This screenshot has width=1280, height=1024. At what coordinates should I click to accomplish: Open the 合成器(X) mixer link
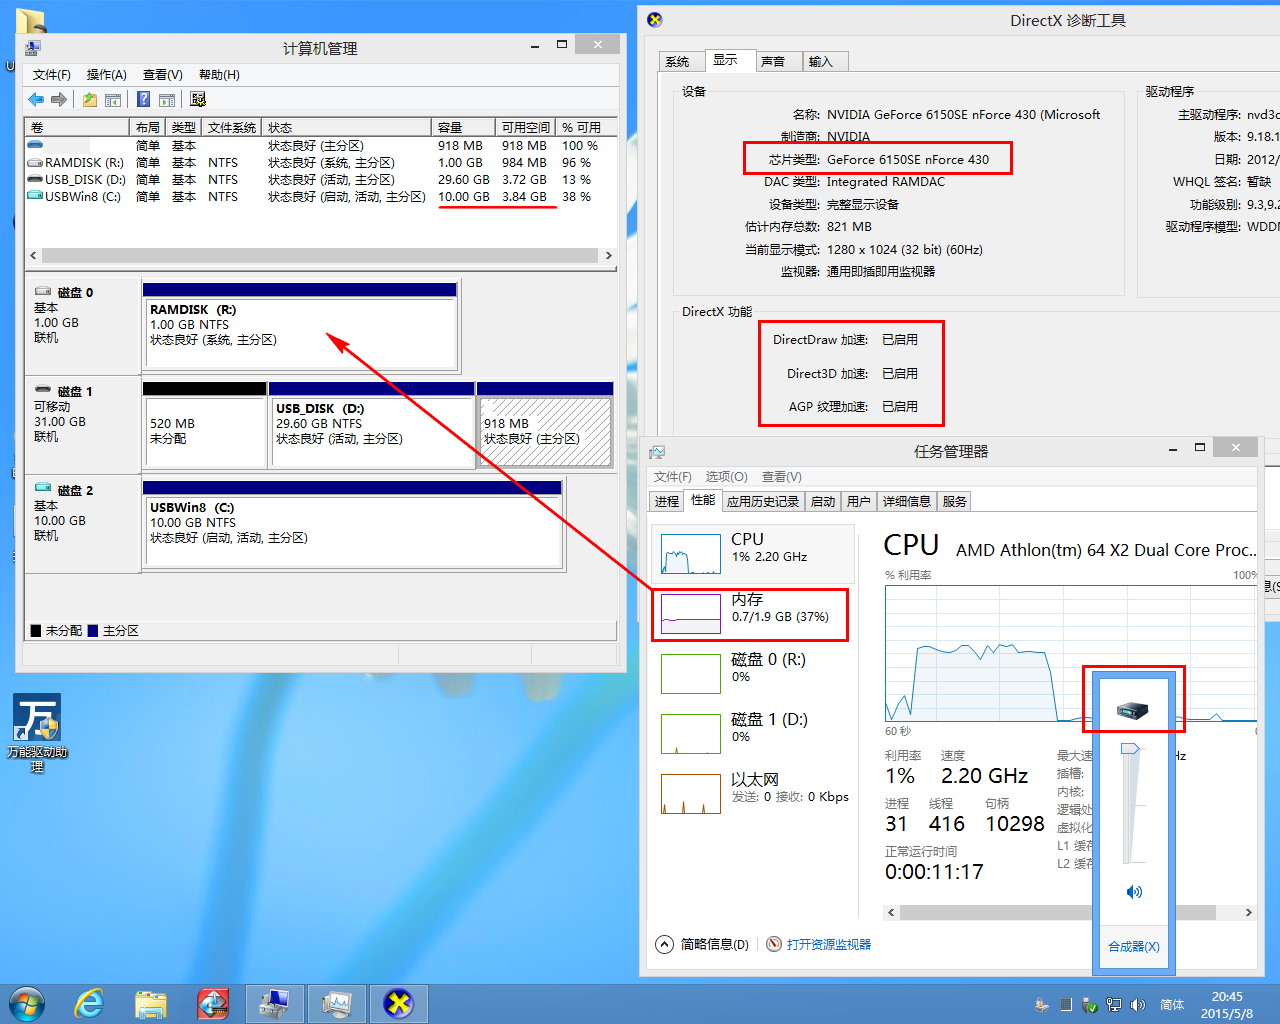point(1134,947)
